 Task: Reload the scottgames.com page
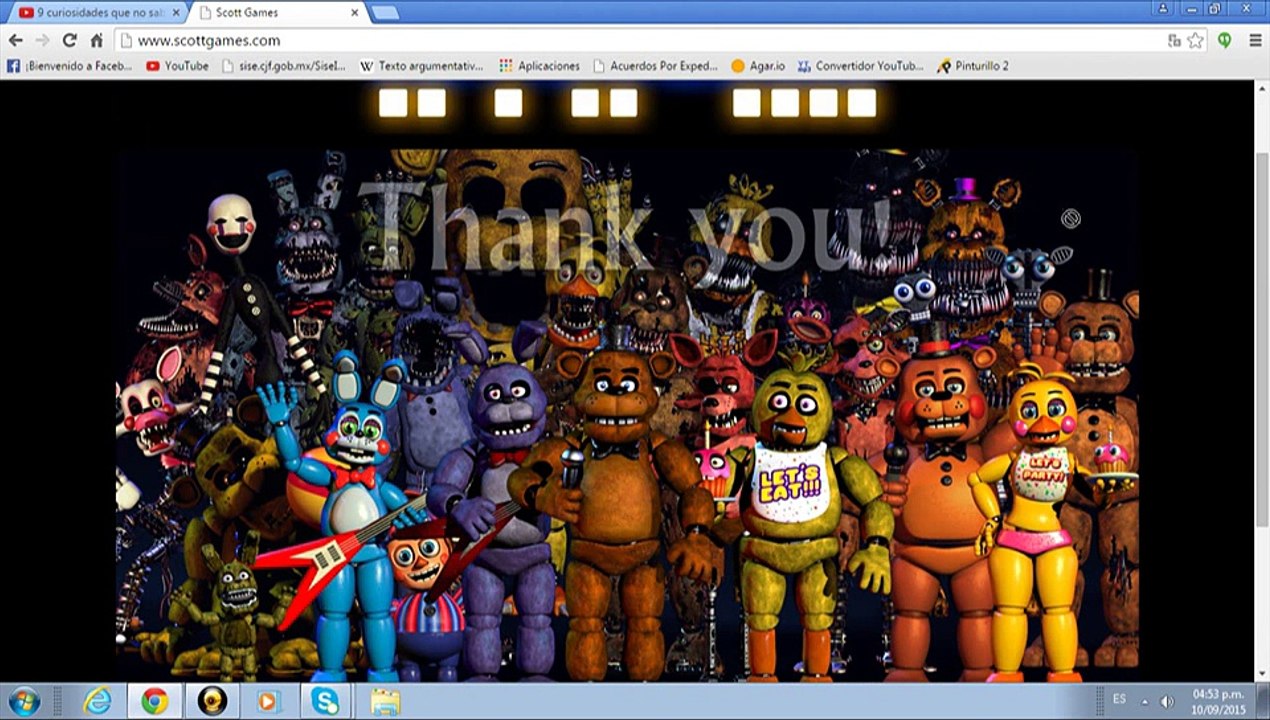pos(69,41)
